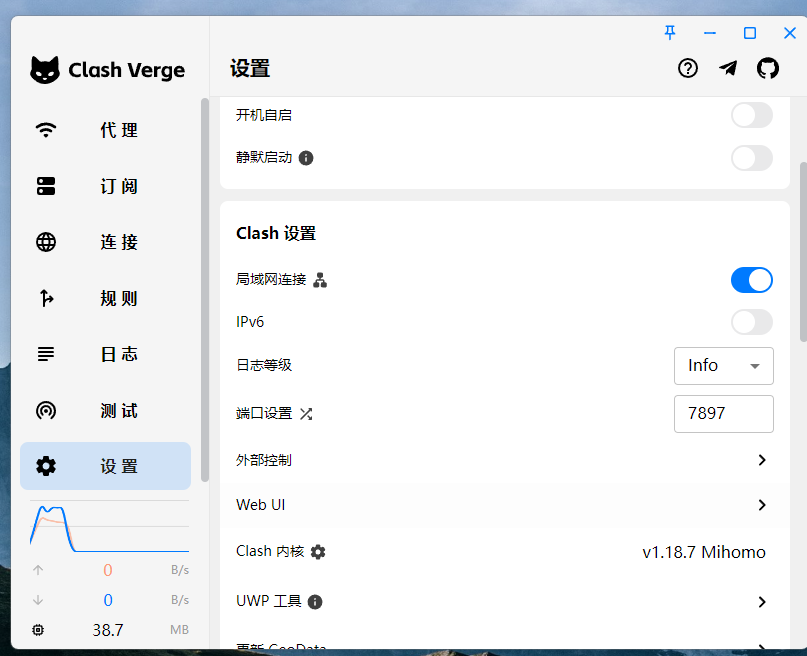Open the 日志等级 Info dropdown
This screenshot has width=807, height=656.
click(x=724, y=366)
